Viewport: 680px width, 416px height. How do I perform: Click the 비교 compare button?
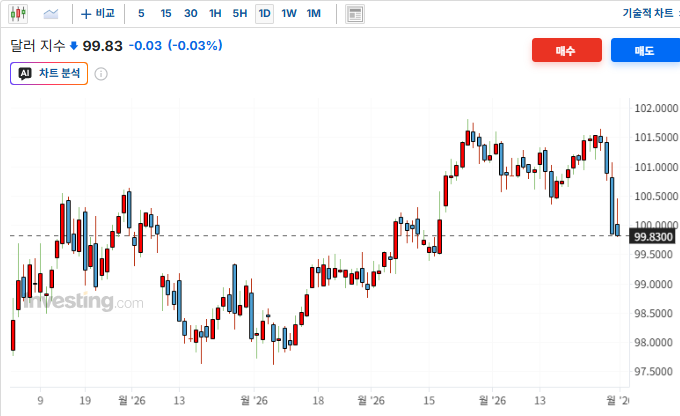pyautogui.click(x=98, y=14)
